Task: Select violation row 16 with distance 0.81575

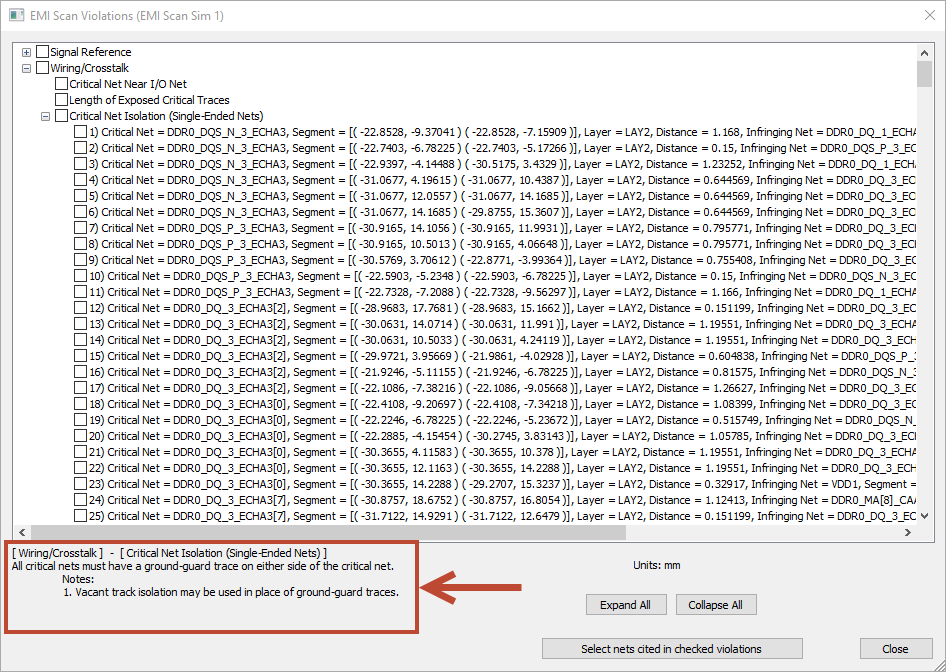Action: (x=502, y=372)
